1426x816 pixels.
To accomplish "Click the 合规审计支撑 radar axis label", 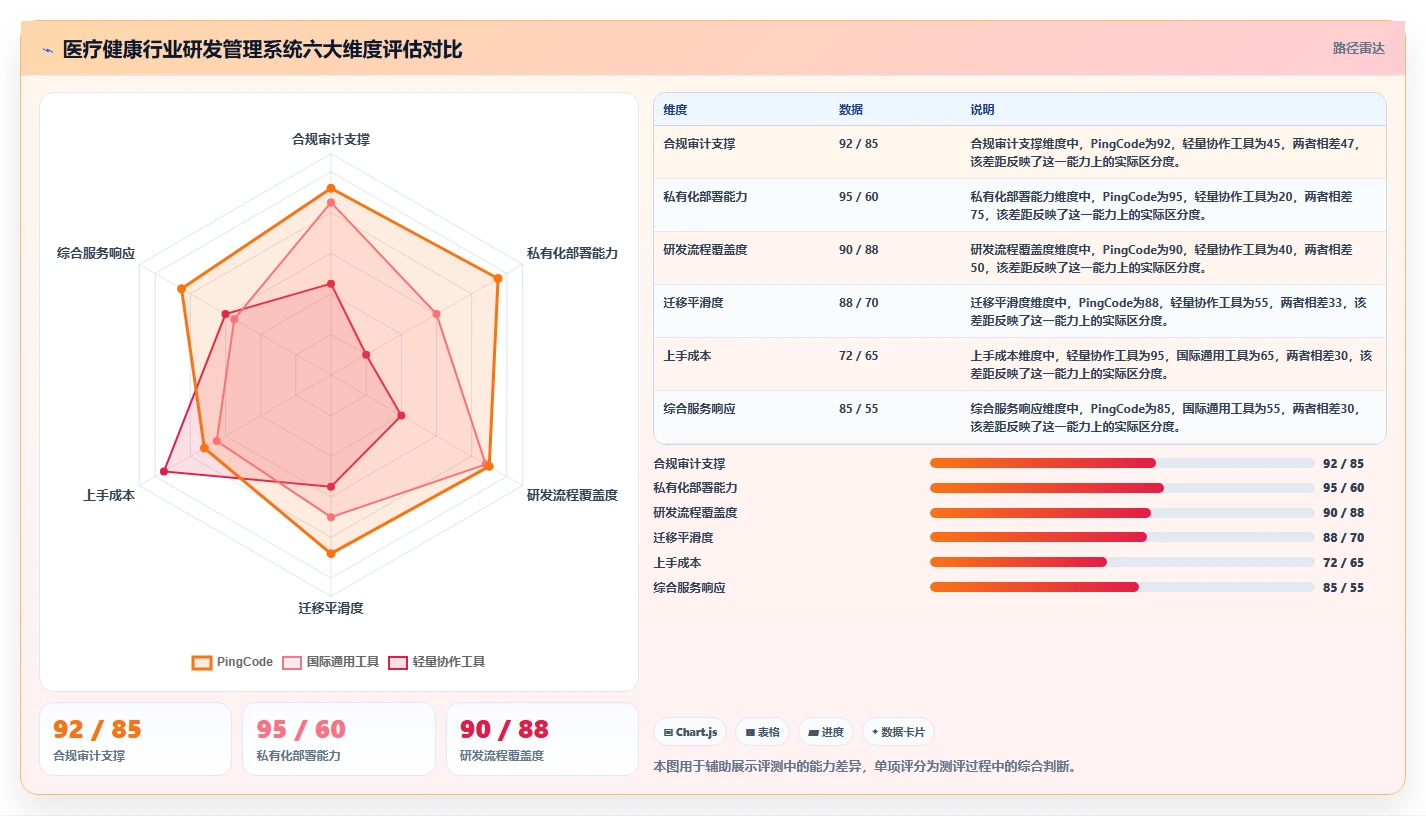I will (x=331, y=140).
